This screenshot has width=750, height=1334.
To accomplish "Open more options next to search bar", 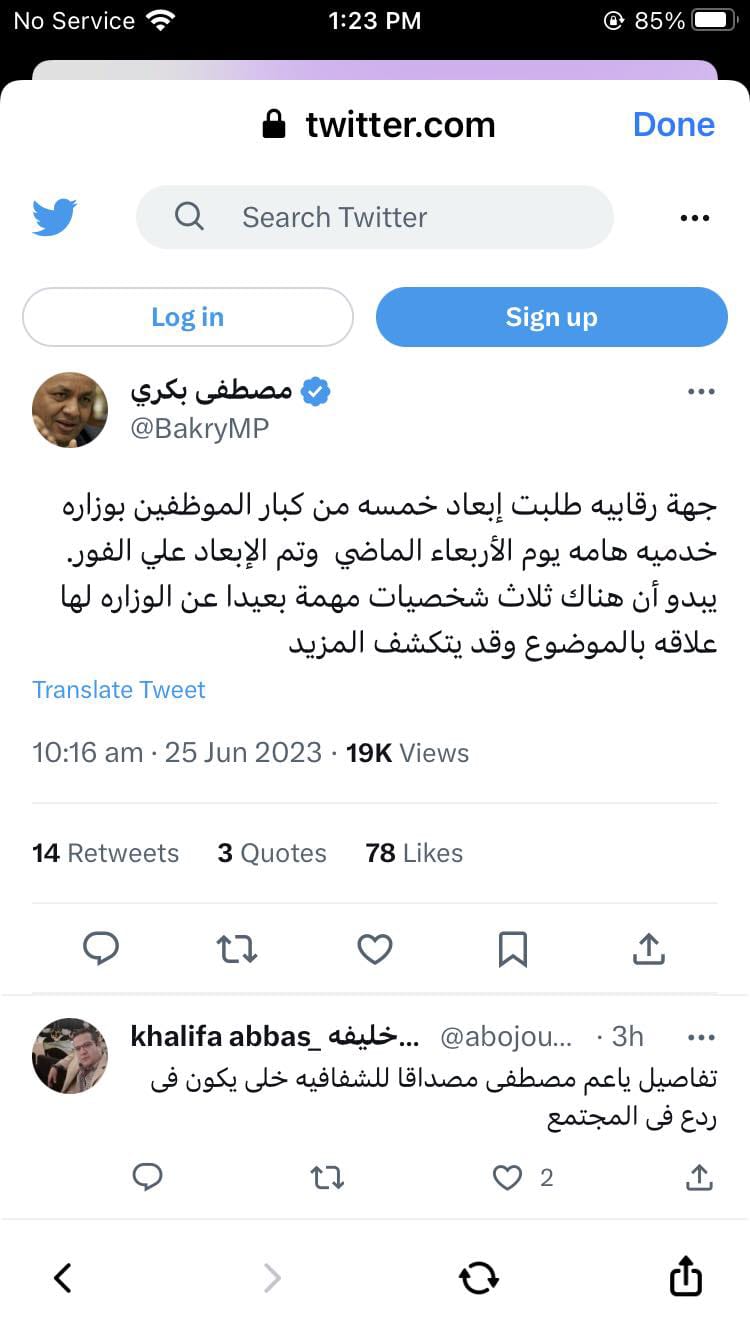I will [694, 218].
